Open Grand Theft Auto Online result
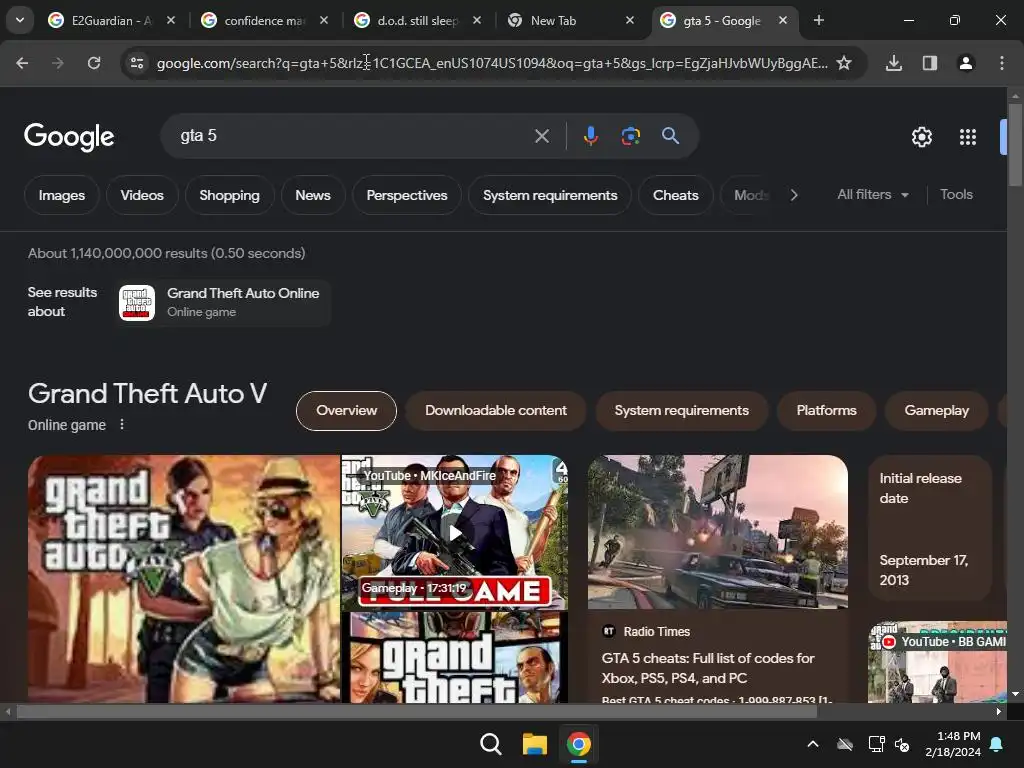The image size is (1024, 768). [222, 302]
